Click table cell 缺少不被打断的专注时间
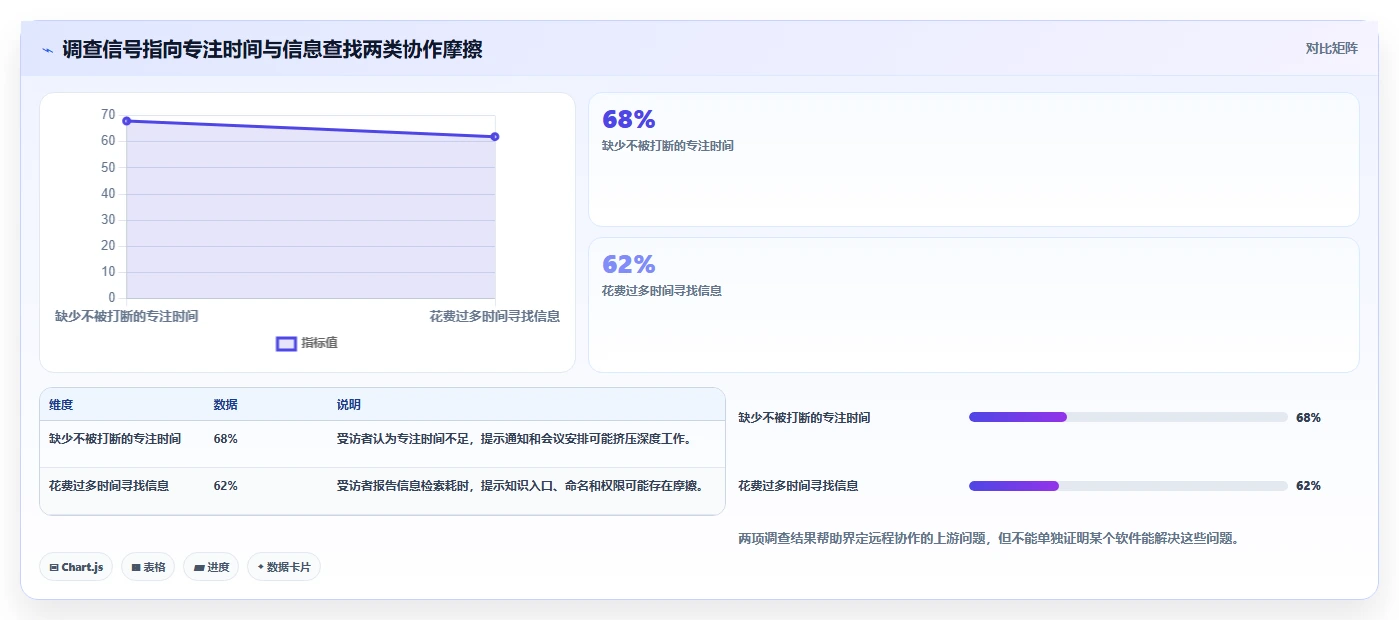1399x620 pixels. click(x=115, y=439)
